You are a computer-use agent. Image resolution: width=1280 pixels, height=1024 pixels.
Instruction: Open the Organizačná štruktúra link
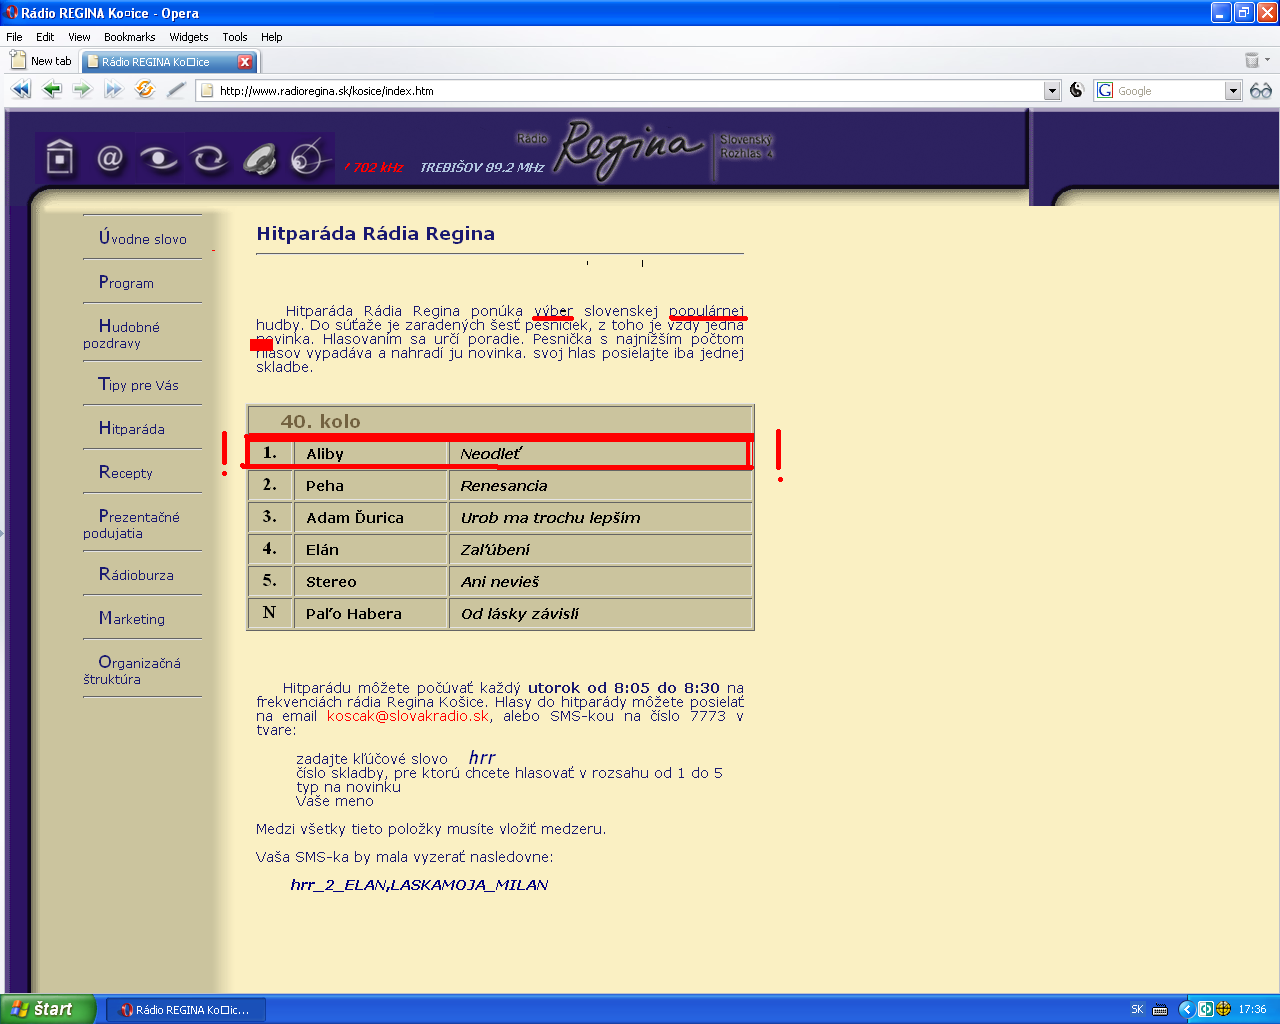tap(132, 670)
